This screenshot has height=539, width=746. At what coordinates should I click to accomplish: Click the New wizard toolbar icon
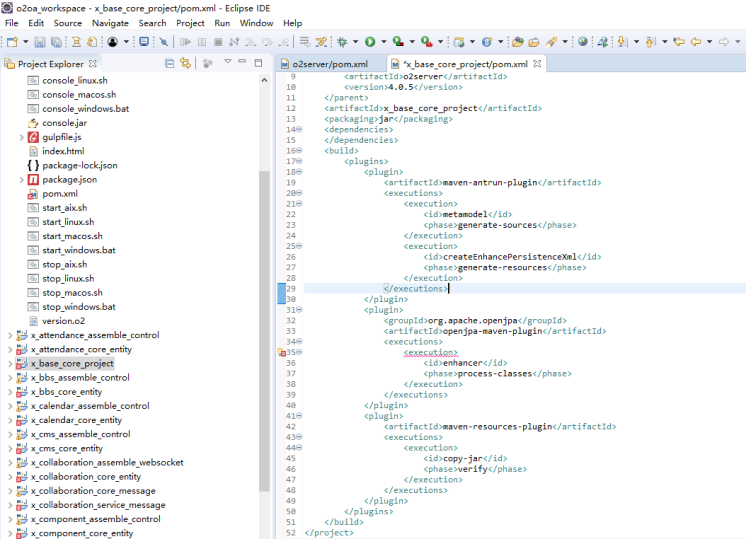[x=12, y=42]
